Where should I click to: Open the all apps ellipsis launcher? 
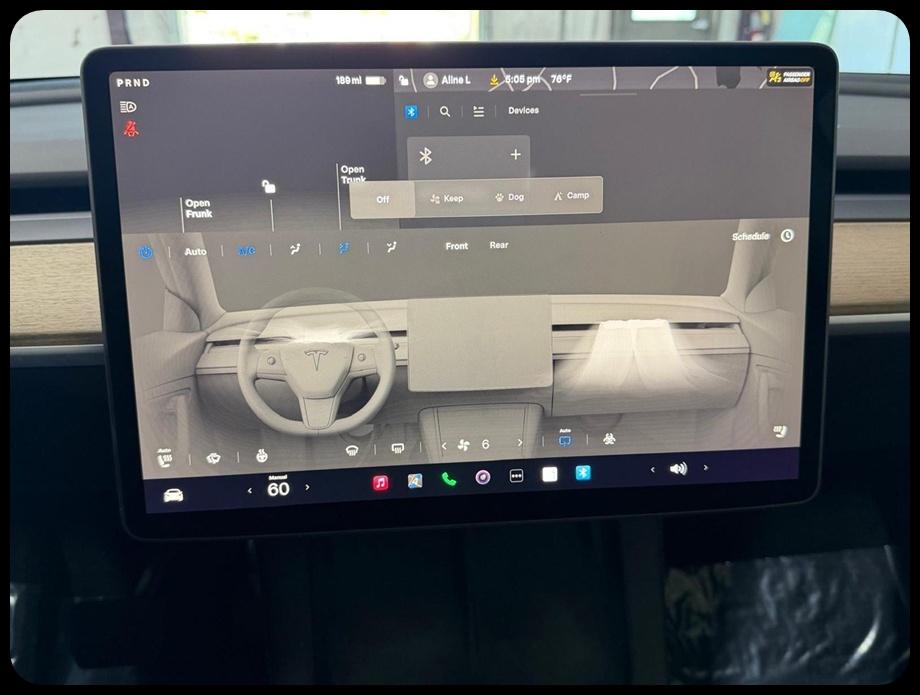coord(516,476)
